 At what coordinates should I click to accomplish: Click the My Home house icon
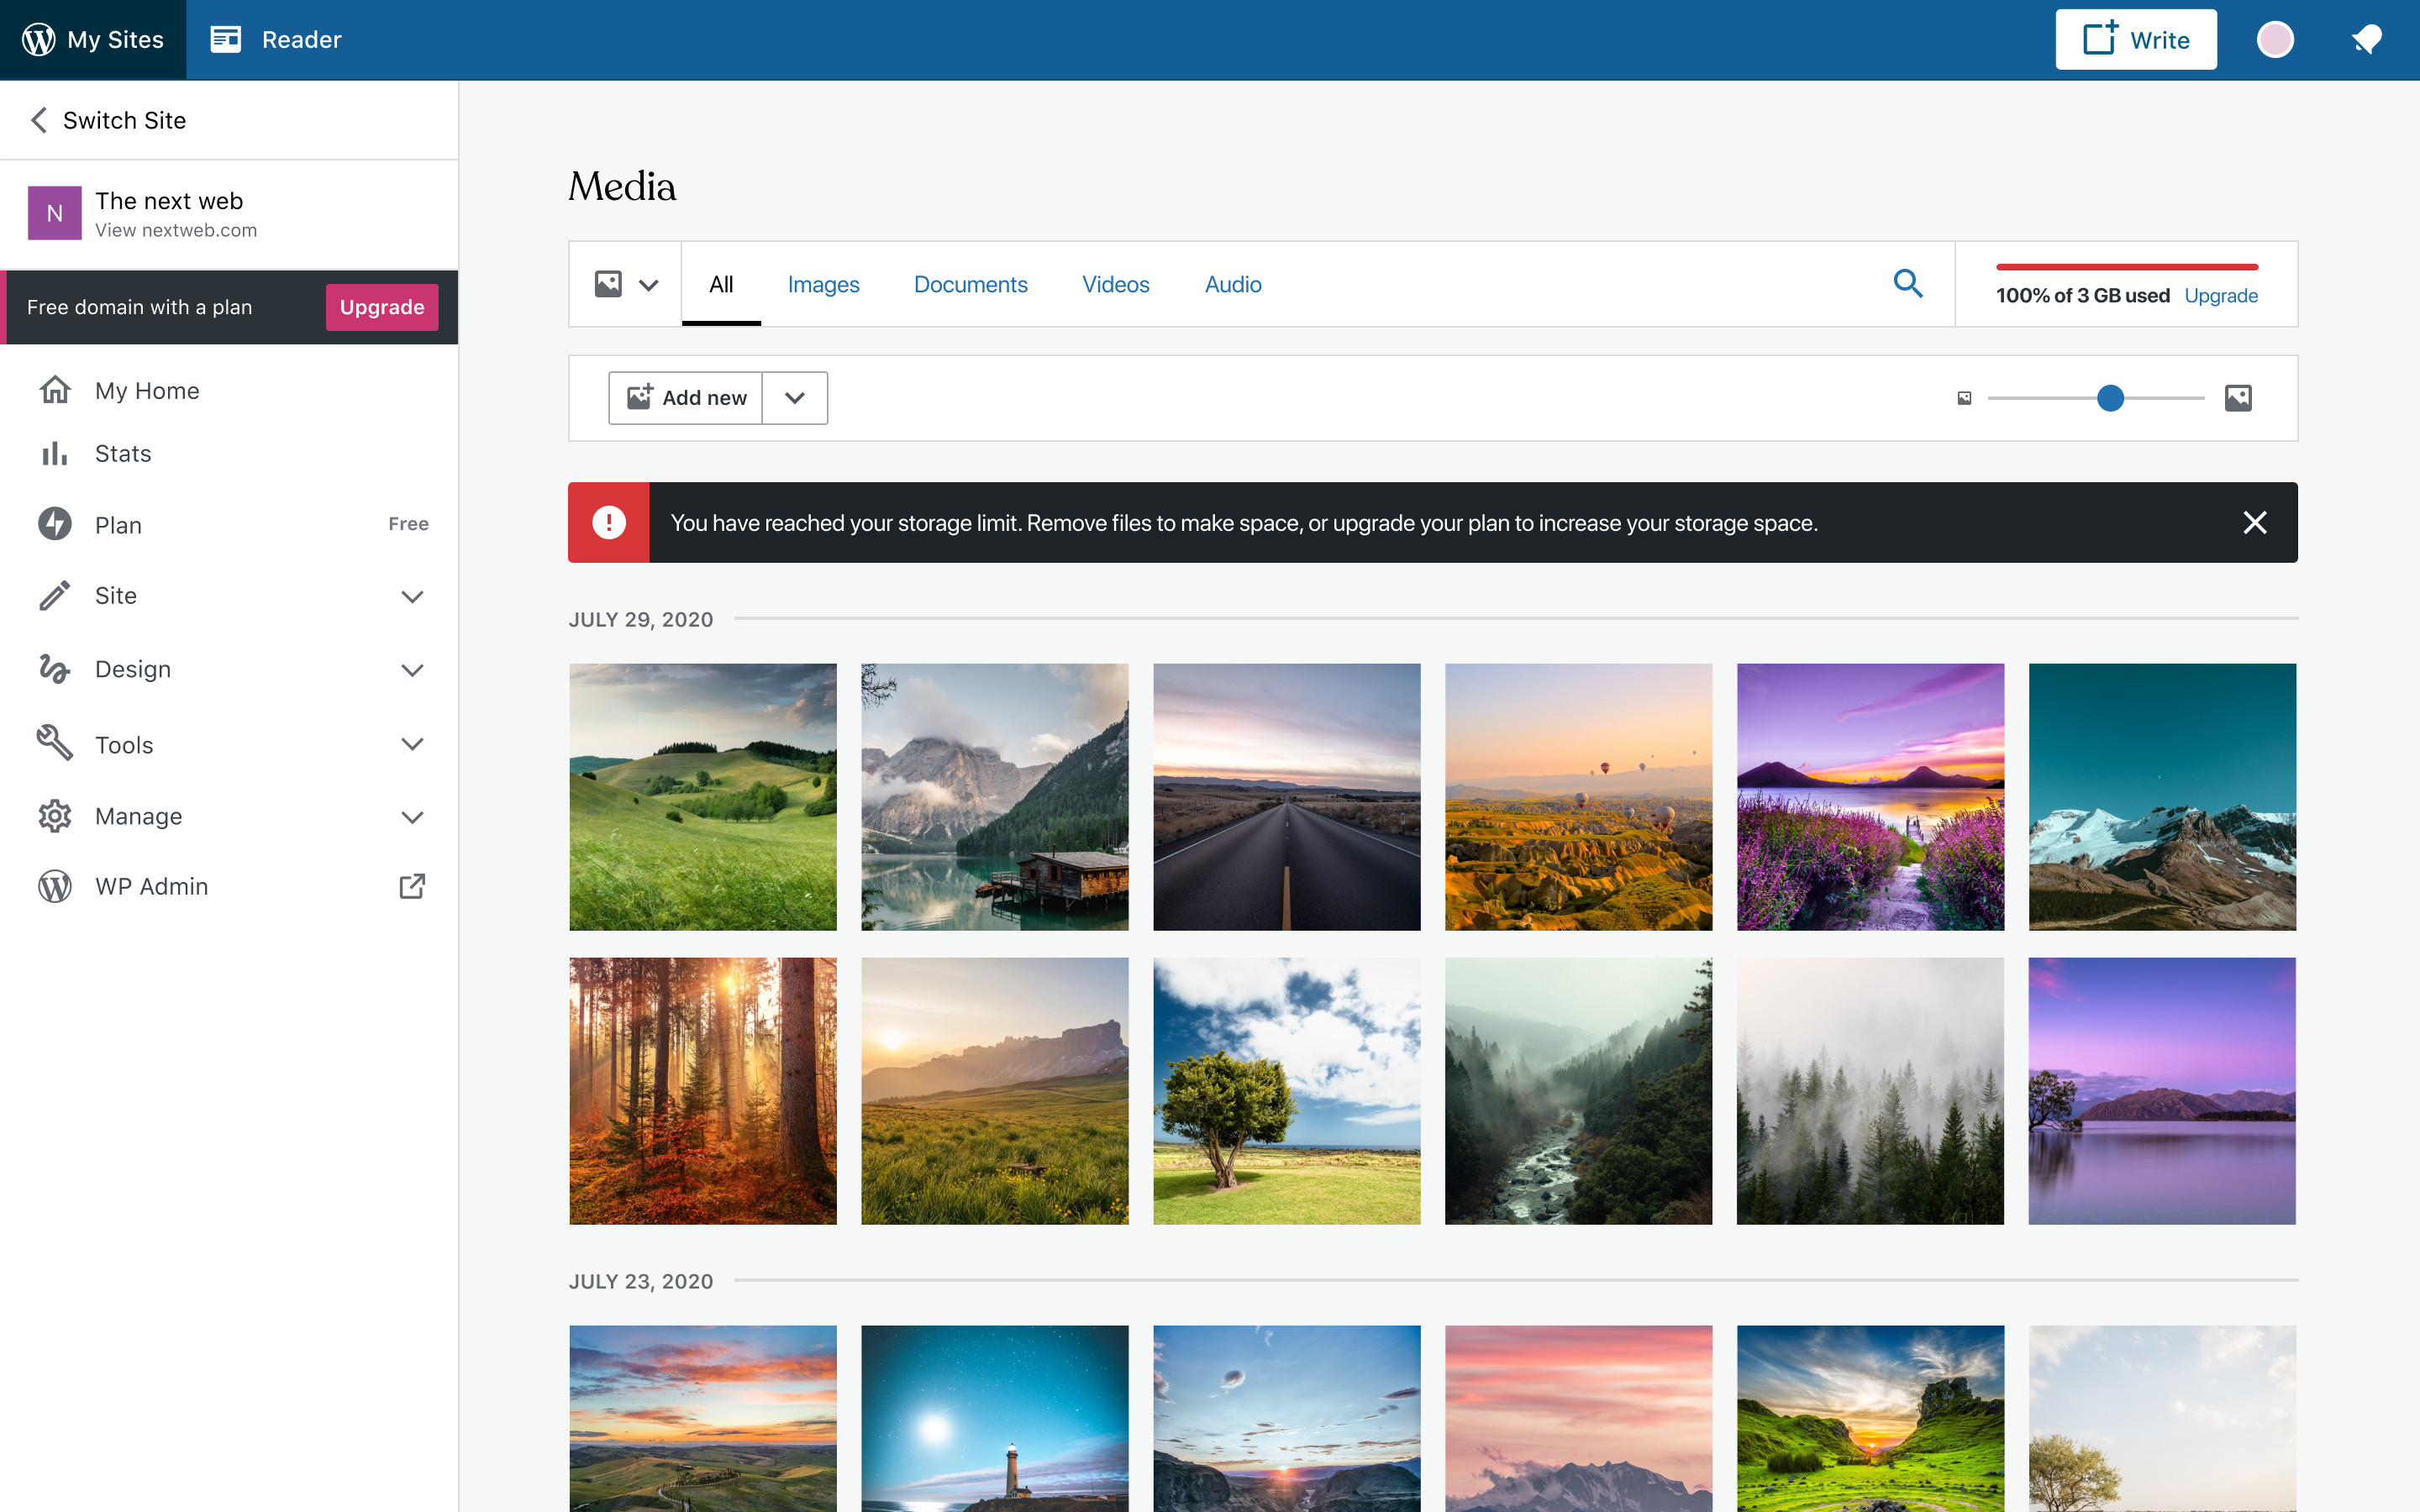click(x=54, y=389)
